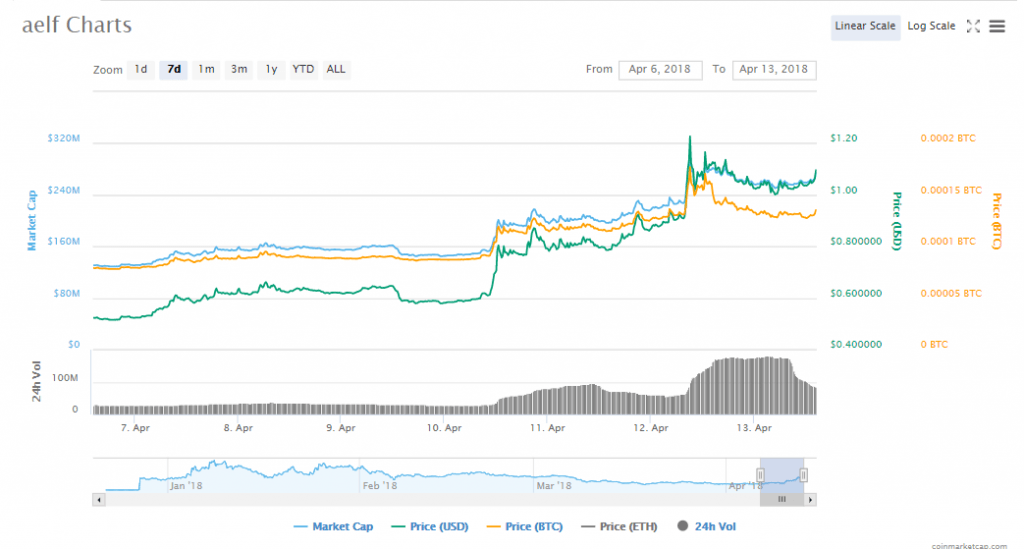Click navigator right range handle
This screenshot has height=549, width=1024.
pyautogui.click(x=803, y=475)
